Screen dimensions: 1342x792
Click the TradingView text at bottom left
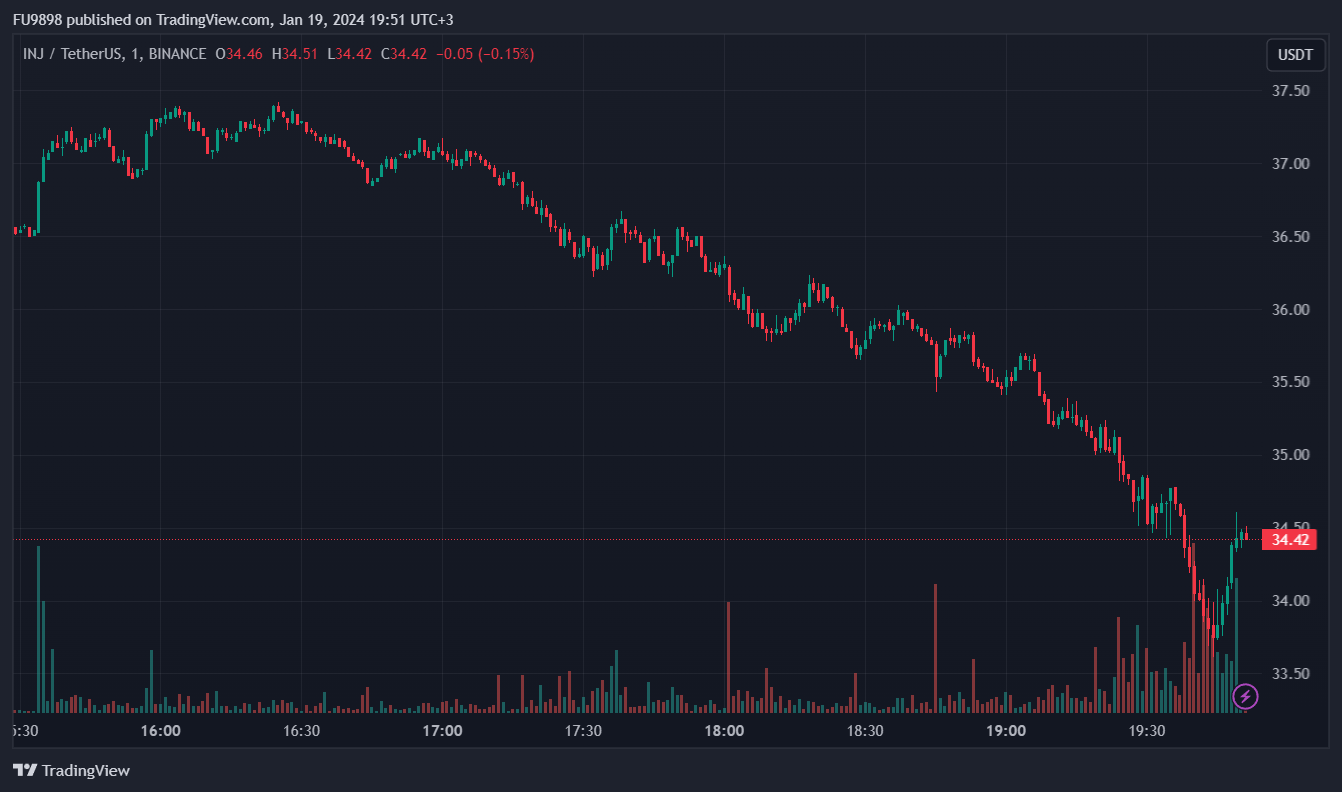tap(86, 770)
